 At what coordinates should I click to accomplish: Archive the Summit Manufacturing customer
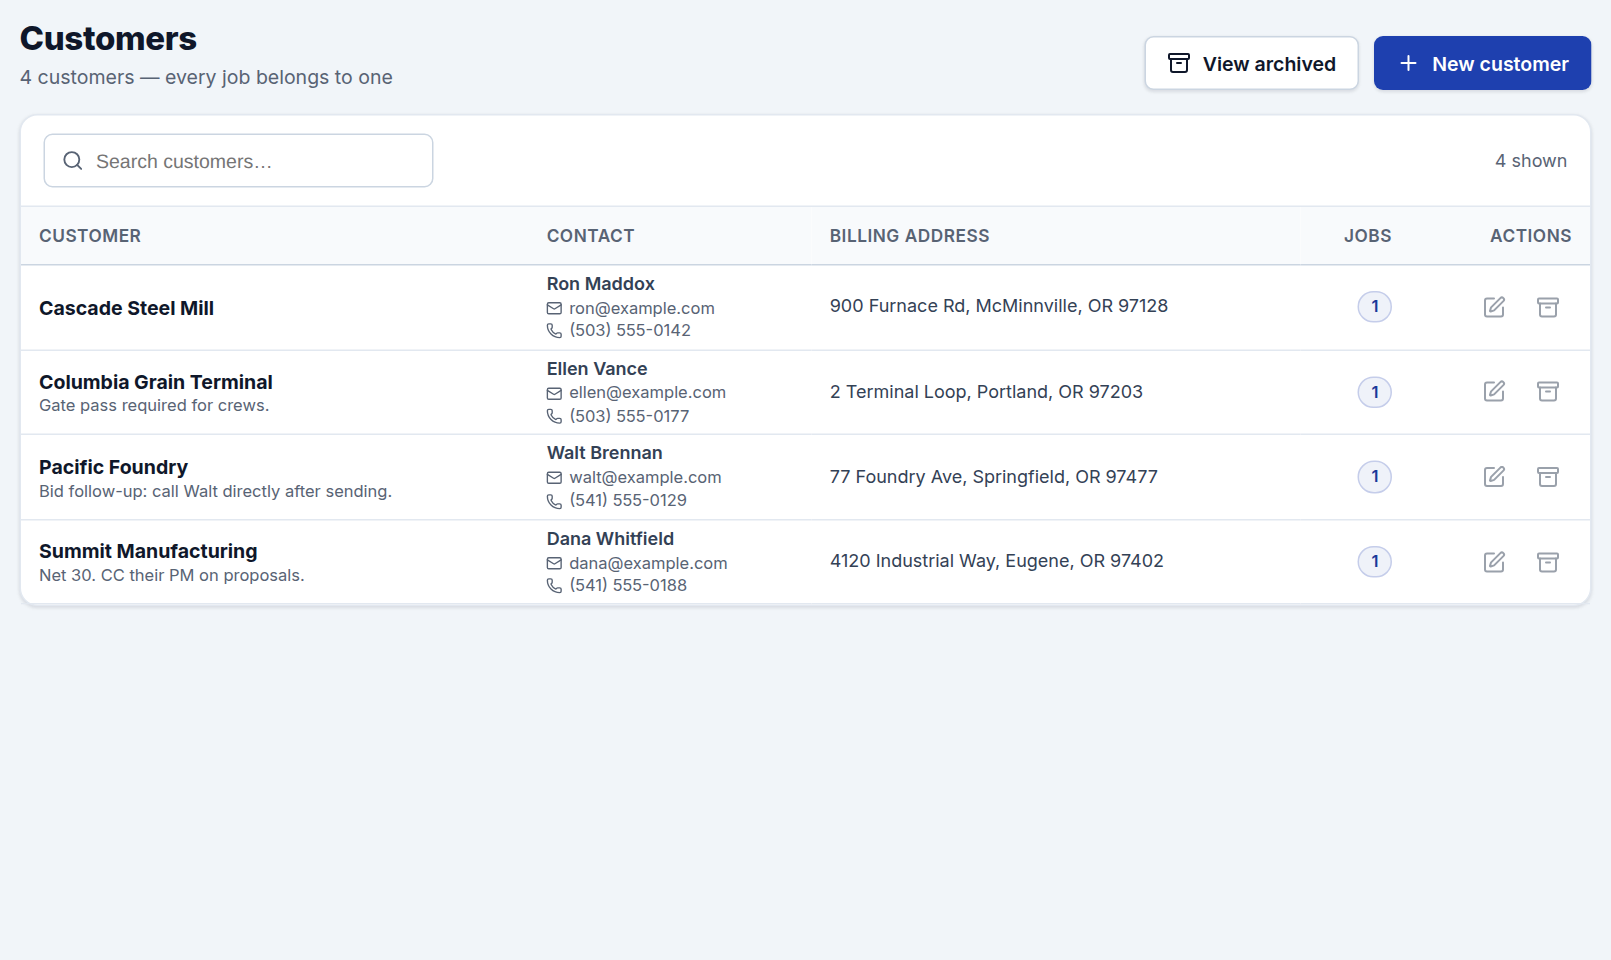click(1548, 562)
